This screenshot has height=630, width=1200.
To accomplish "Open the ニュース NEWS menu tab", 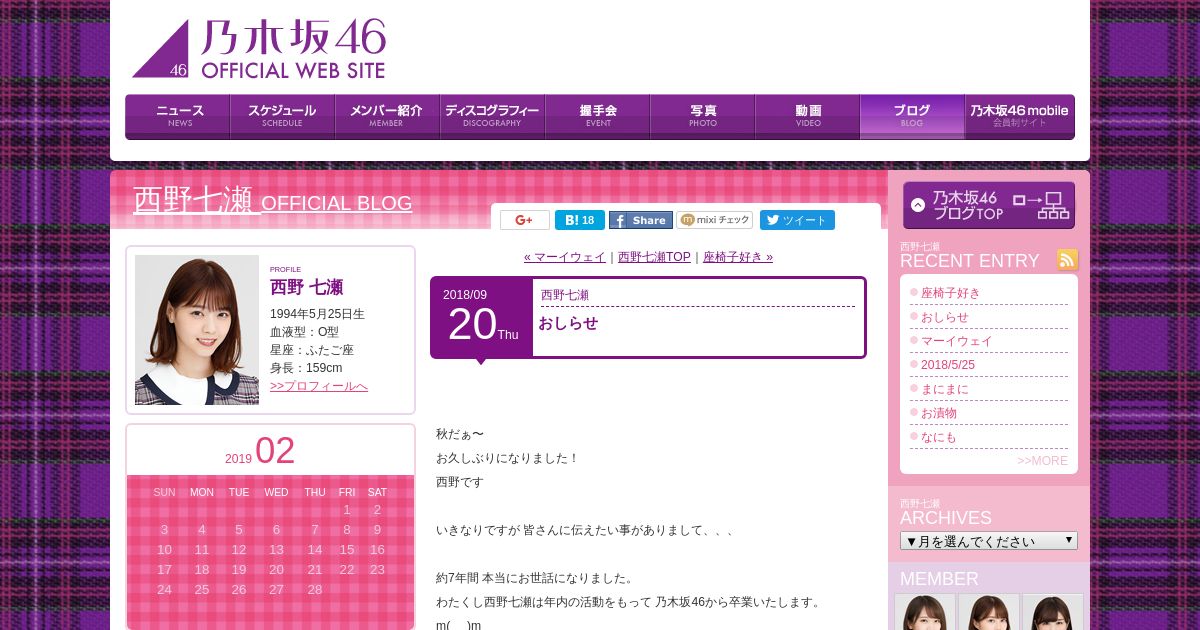I will [x=178, y=117].
